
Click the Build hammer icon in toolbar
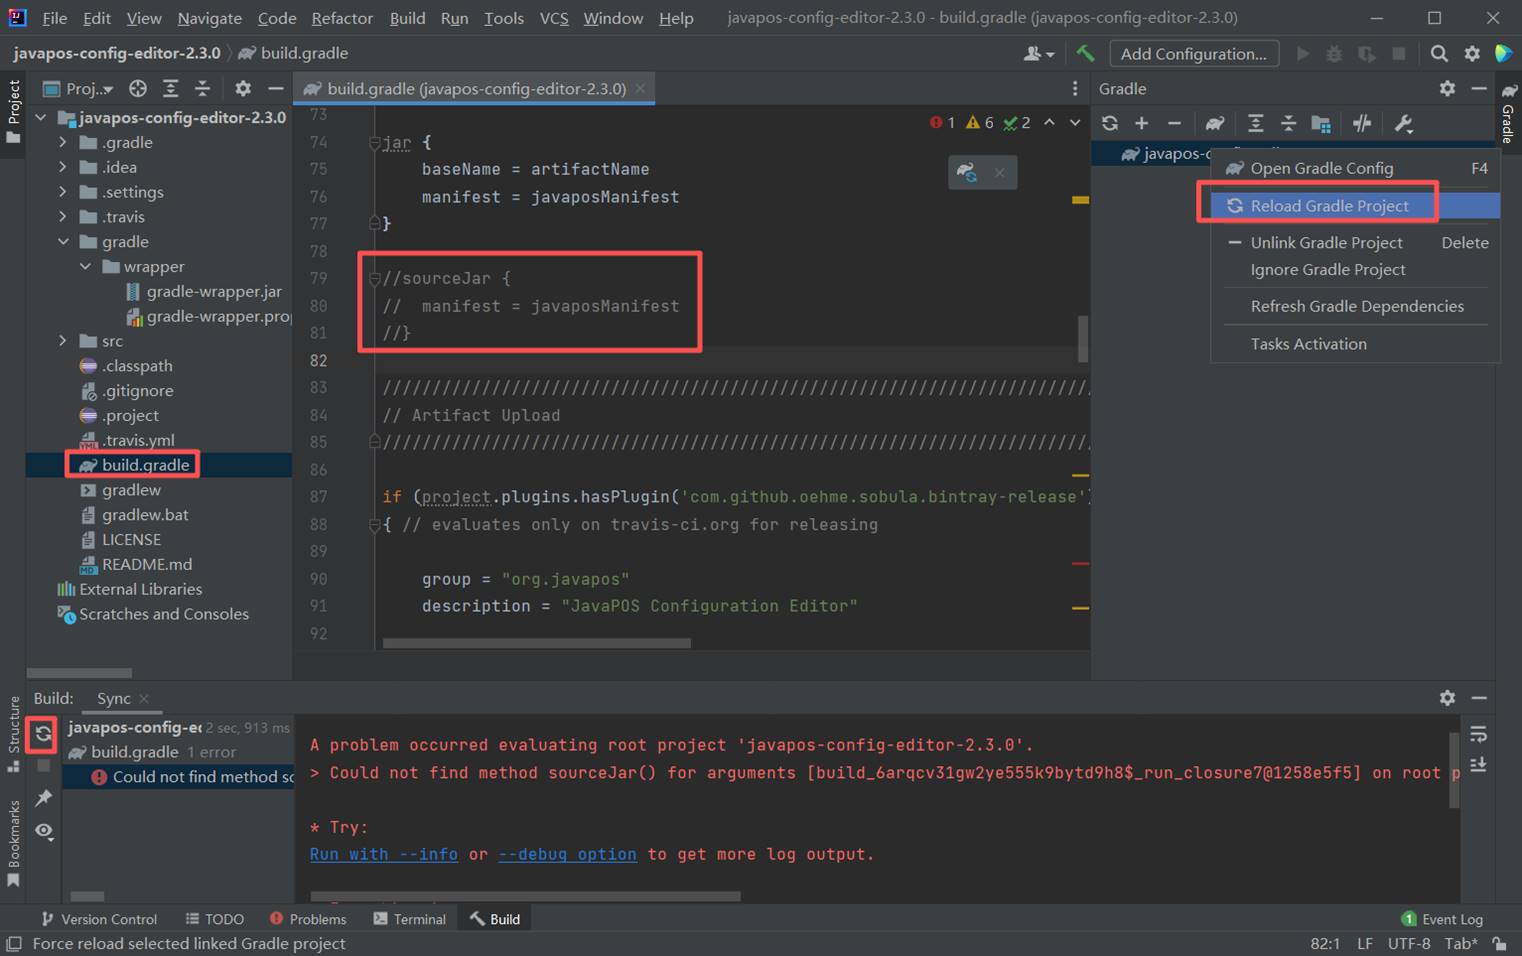pyautogui.click(x=1085, y=53)
